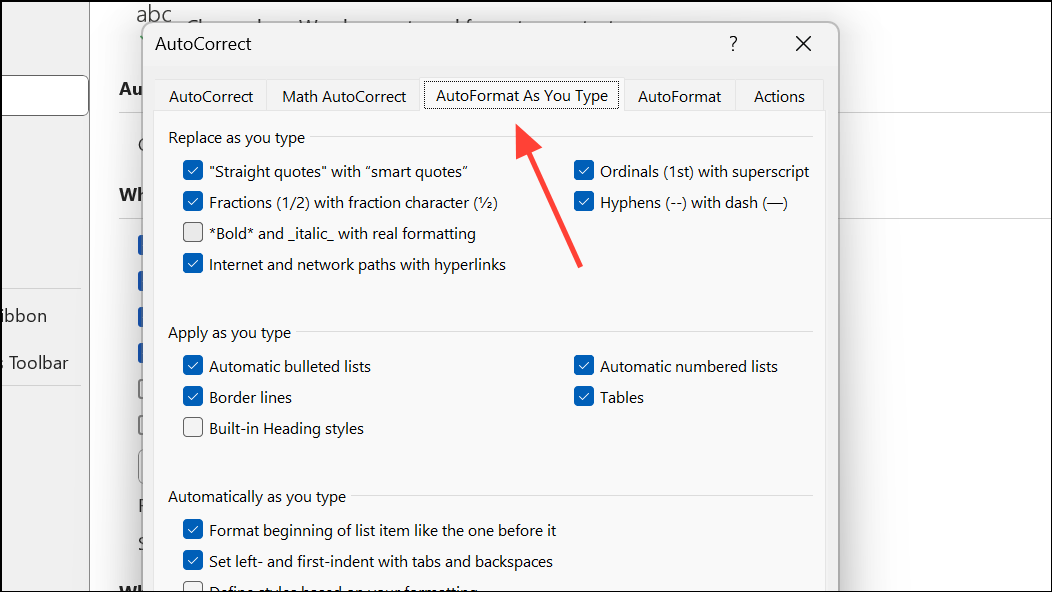Enable Bold and italic with real formatting
The width and height of the screenshot is (1052, 592).
(x=193, y=232)
